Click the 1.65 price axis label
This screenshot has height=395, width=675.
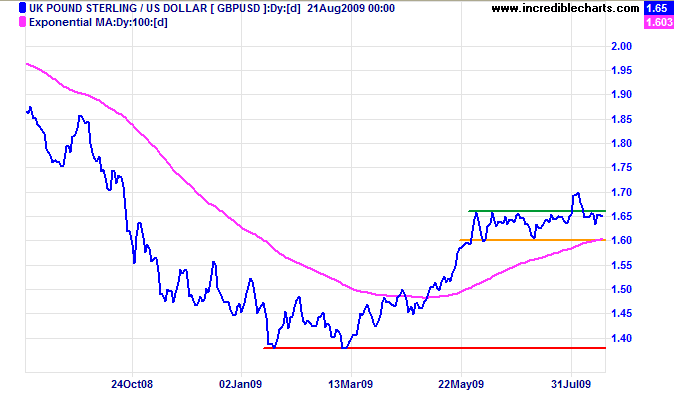pyautogui.click(x=621, y=216)
